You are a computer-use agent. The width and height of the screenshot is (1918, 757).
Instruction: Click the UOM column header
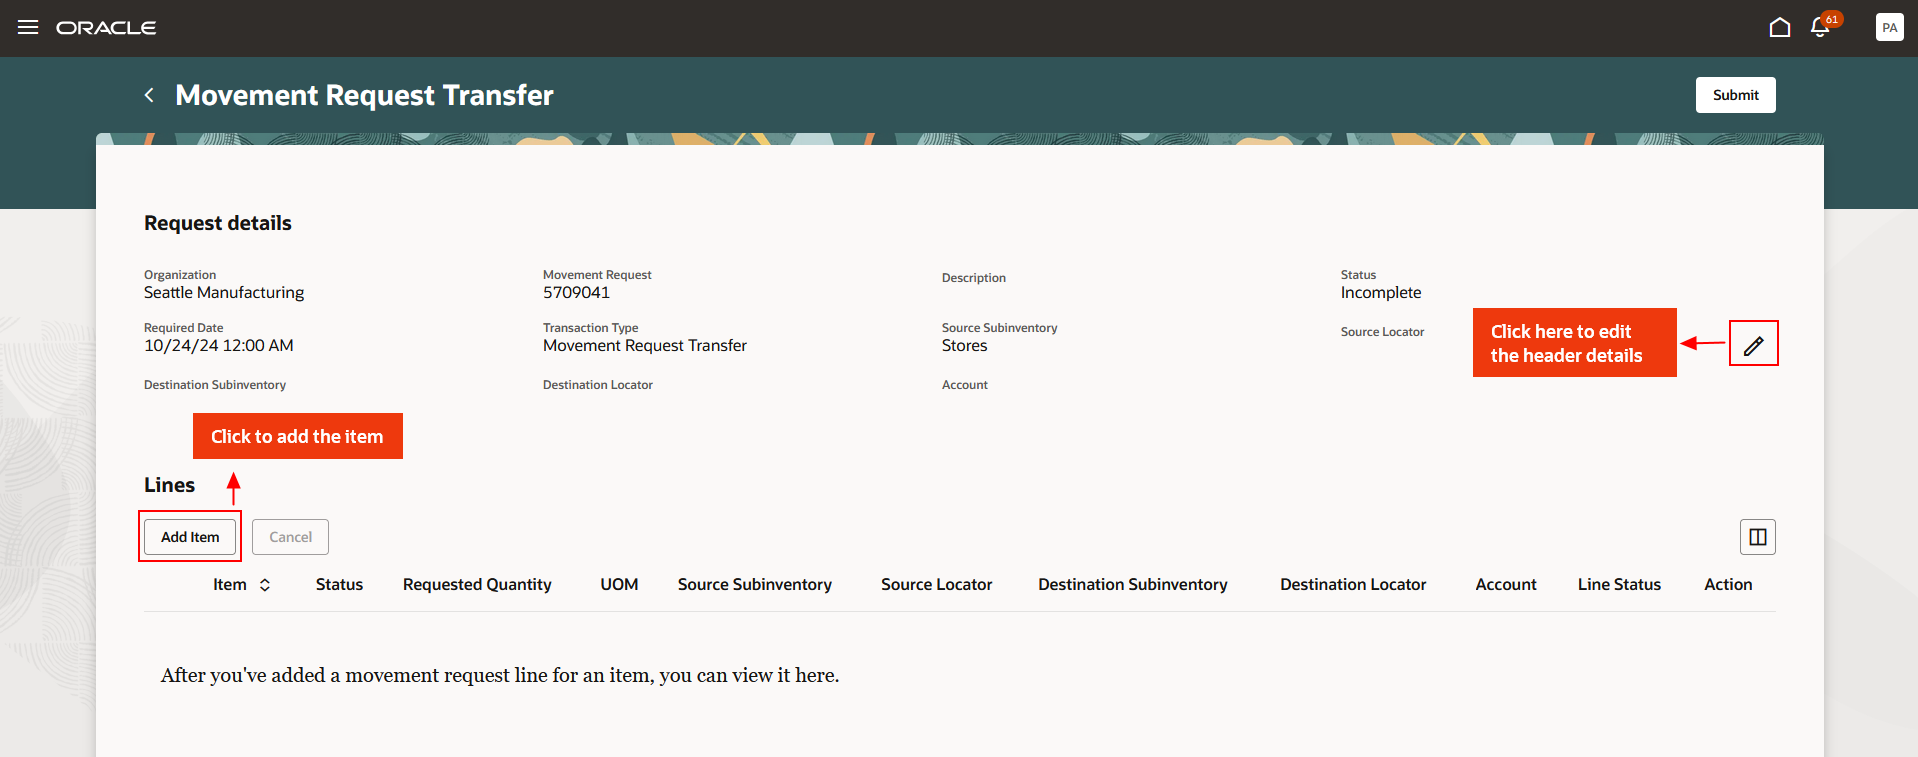pyautogui.click(x=619, y=585)
